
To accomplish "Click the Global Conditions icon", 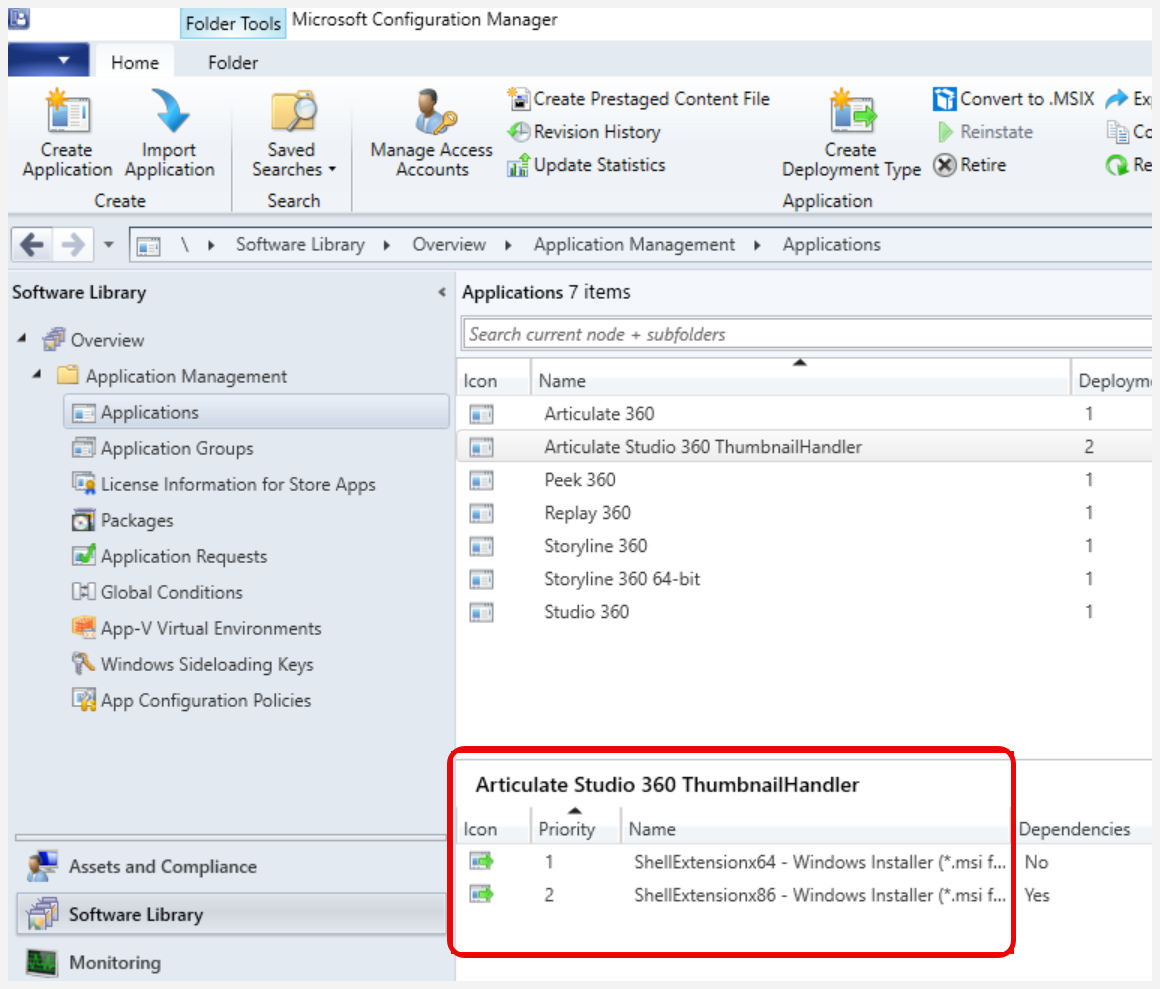I will tap(84, 591).
